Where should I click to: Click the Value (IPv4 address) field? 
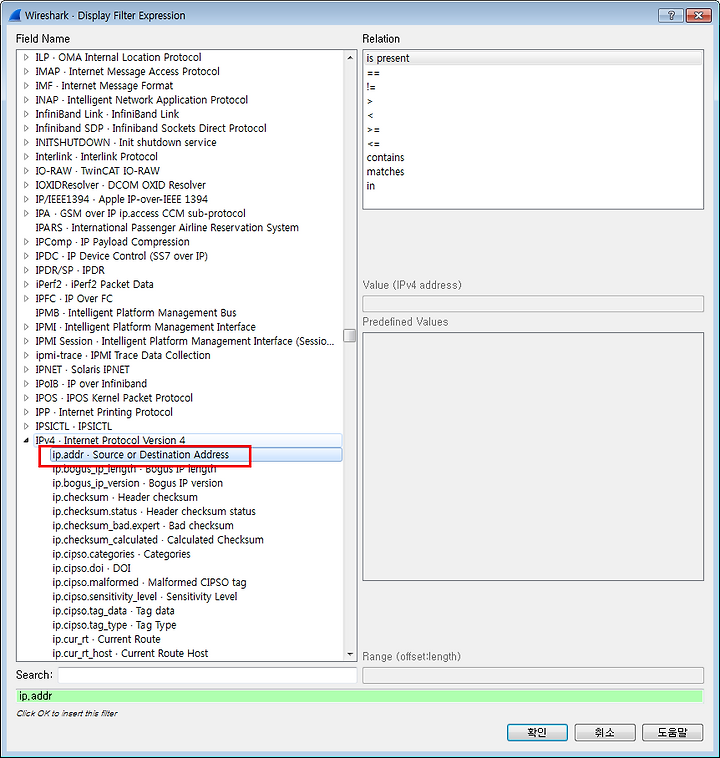pyautogui.click(x=533, y=304)
